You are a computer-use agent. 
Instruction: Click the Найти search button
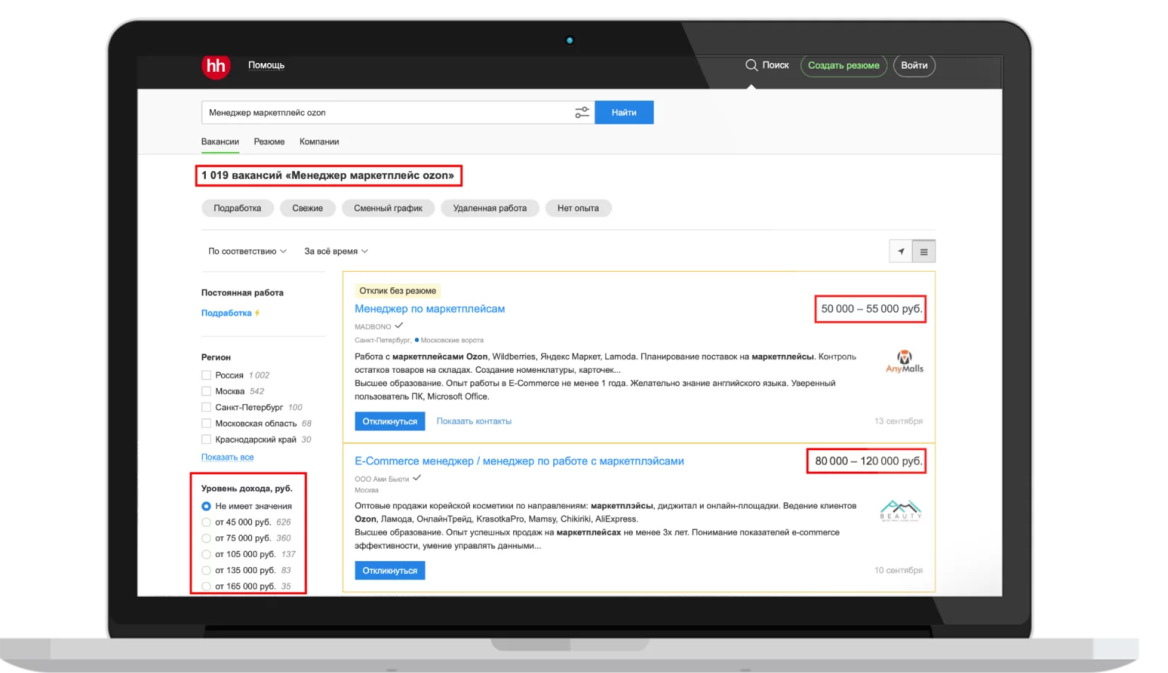[624, 113]
